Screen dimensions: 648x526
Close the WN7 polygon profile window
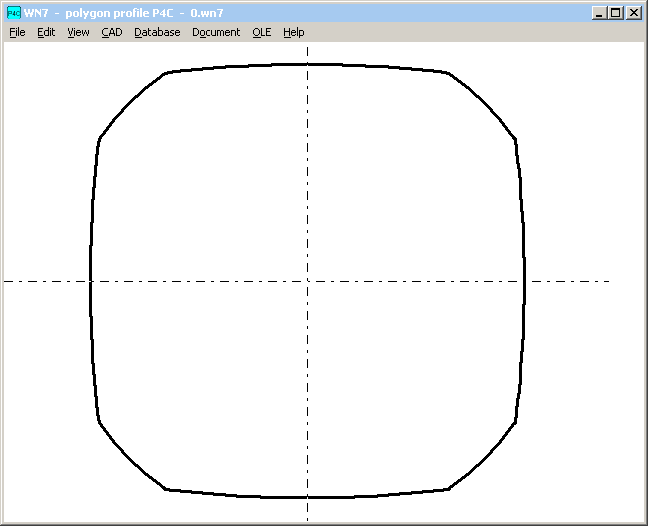(x=633, y=13)
